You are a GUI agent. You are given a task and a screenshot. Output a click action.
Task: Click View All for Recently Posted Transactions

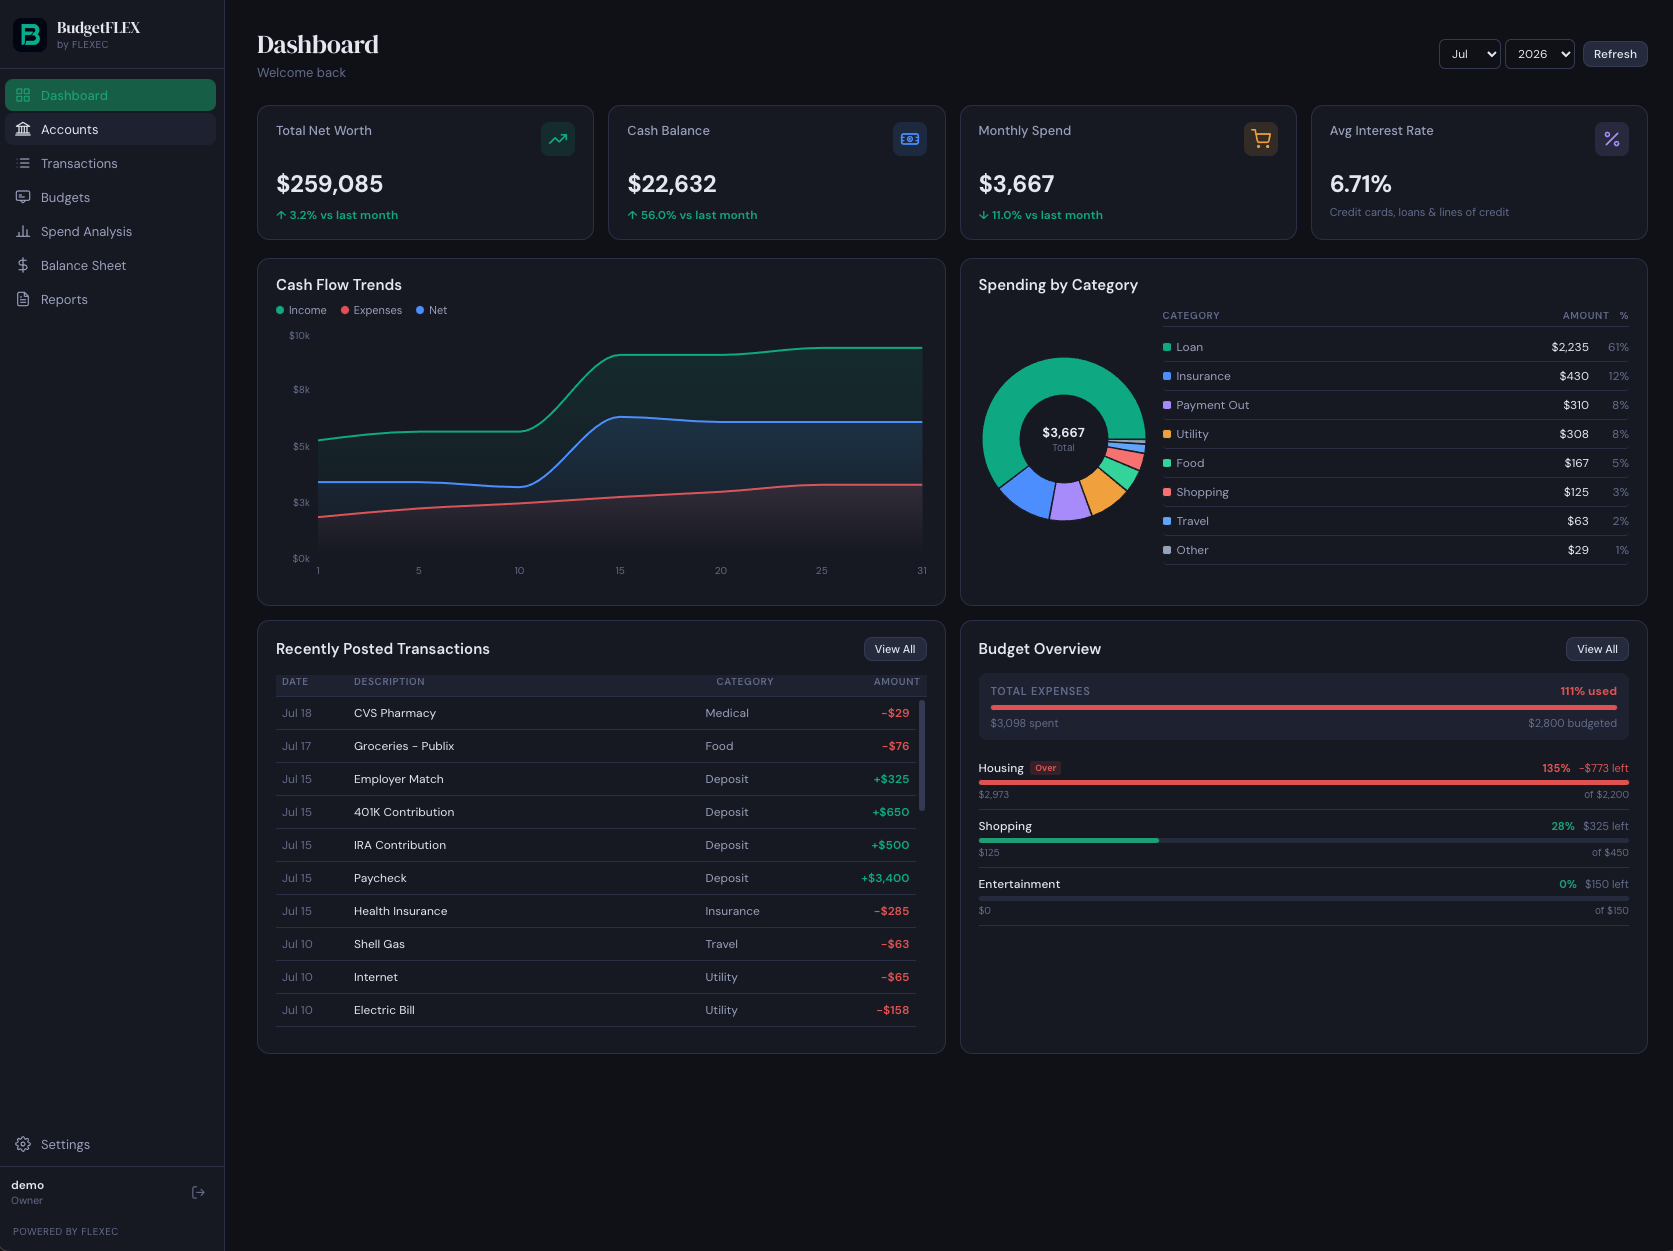click(x=895, y=649)
